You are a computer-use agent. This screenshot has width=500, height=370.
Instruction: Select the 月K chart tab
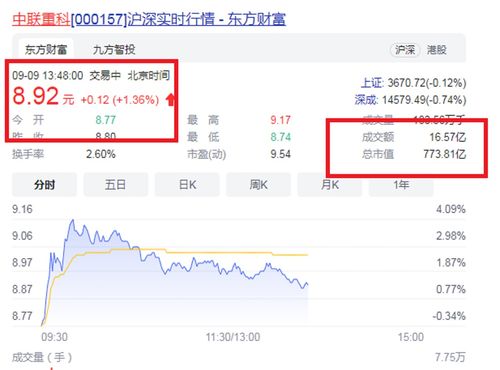pos(330,184)
